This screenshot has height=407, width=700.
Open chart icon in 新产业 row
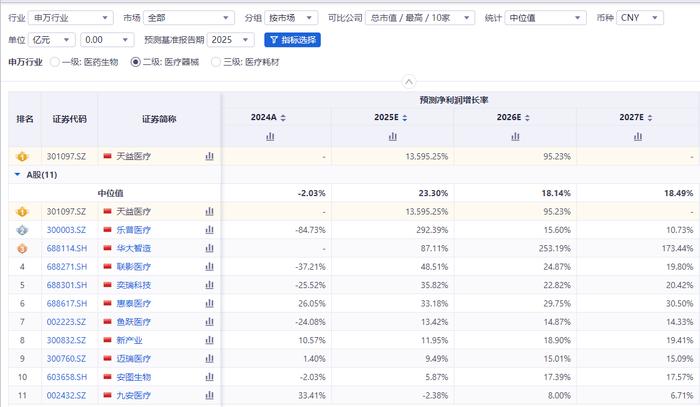pyautogui.click(x=209, y=340)
